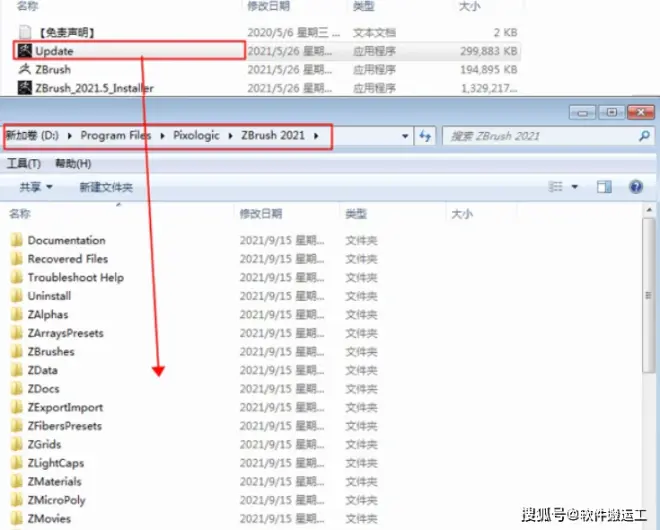Sort by 类型 column in lower window
This screenshot has height=530, width=660.
pyautogui.click(x=356, y=214)
